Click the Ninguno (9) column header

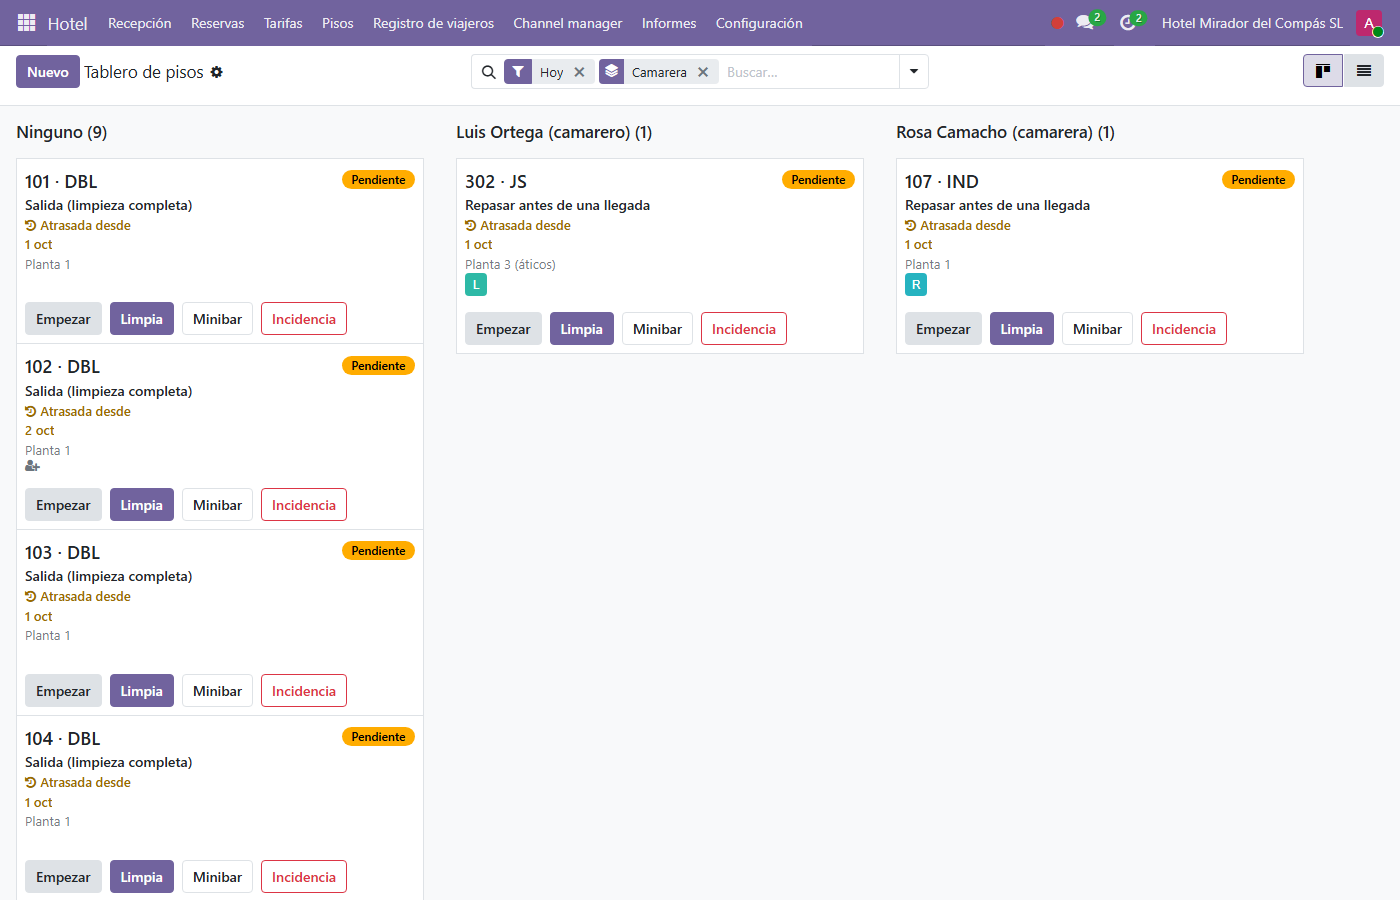[x=62, y=132]
